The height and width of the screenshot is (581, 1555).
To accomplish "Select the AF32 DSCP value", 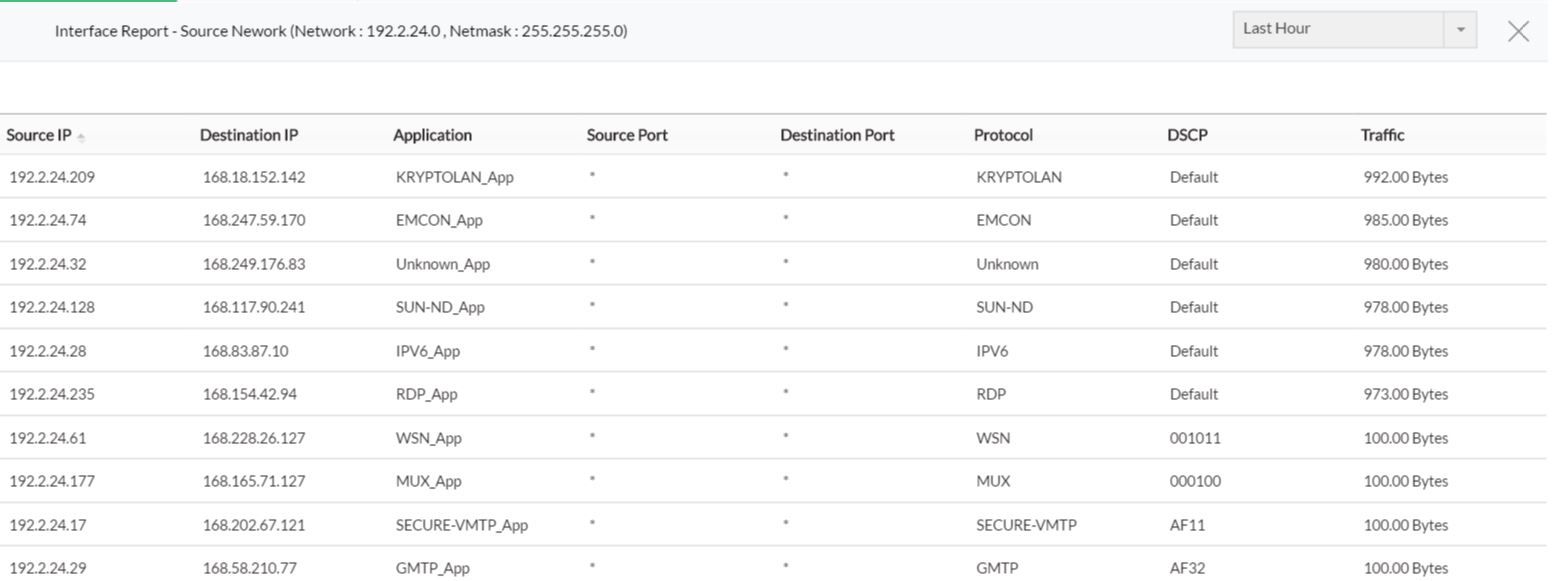I will click(1187, 568).
